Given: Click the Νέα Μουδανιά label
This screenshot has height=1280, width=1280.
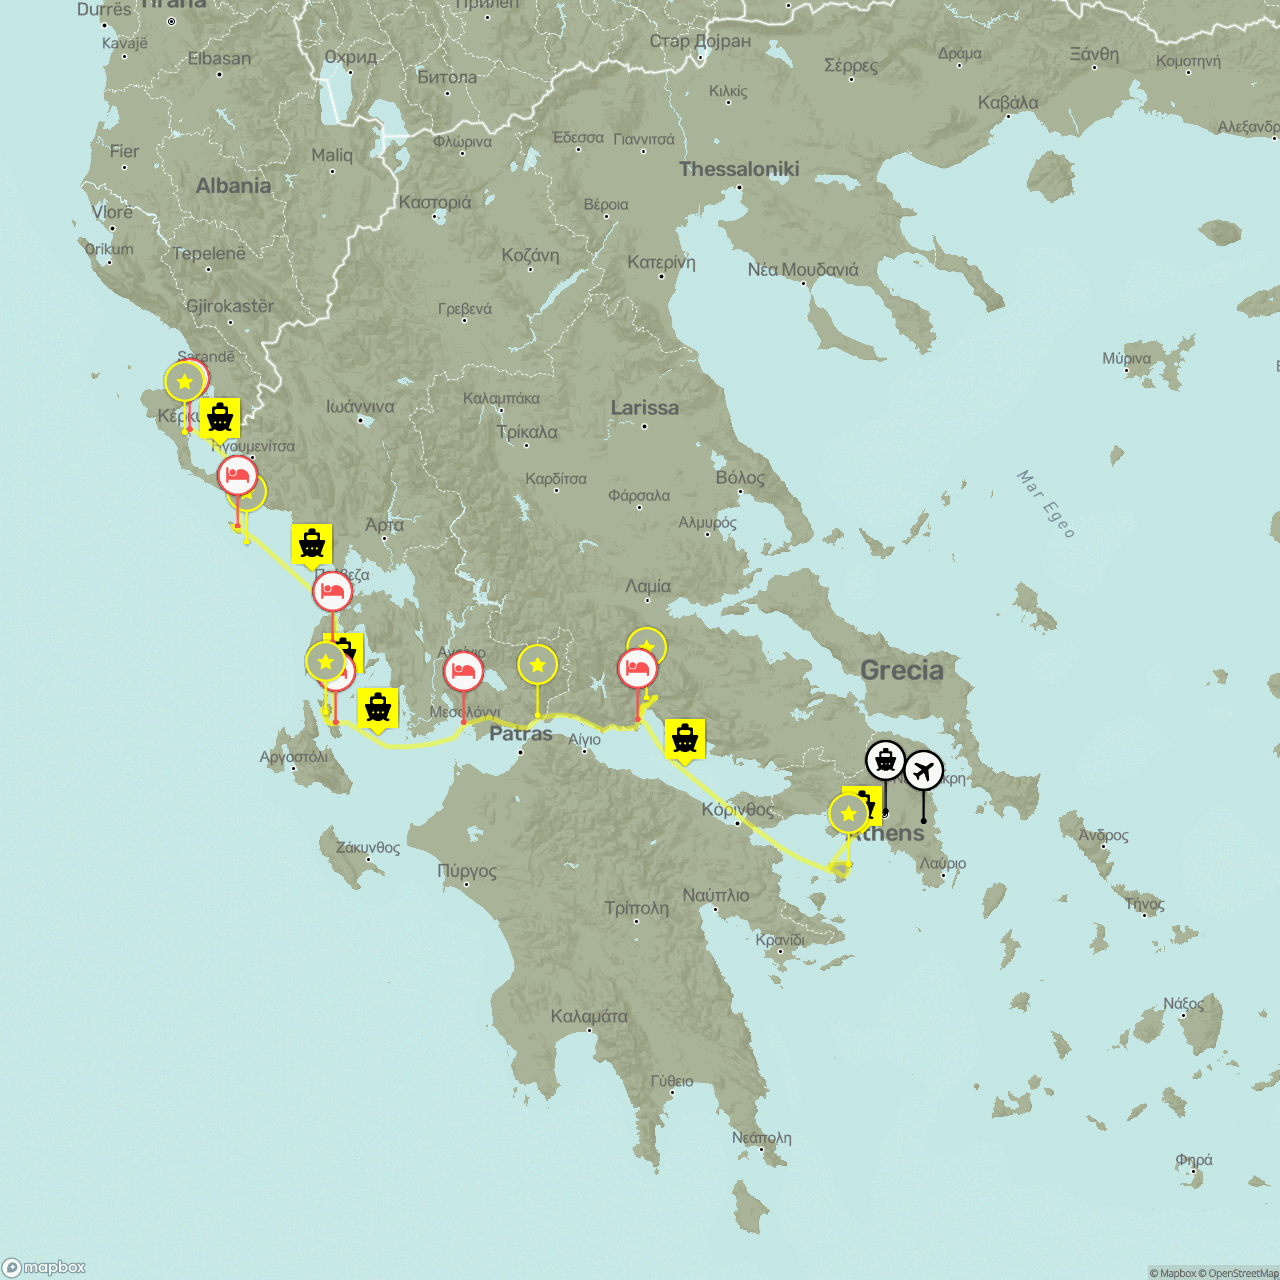Looking at the screenshot, I should click(803, 269).
